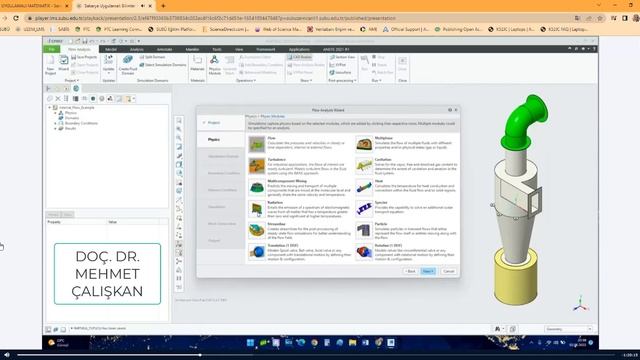Expand the Physics tree node
Viewport: 640px width, 360px height.
coord(56,113)
